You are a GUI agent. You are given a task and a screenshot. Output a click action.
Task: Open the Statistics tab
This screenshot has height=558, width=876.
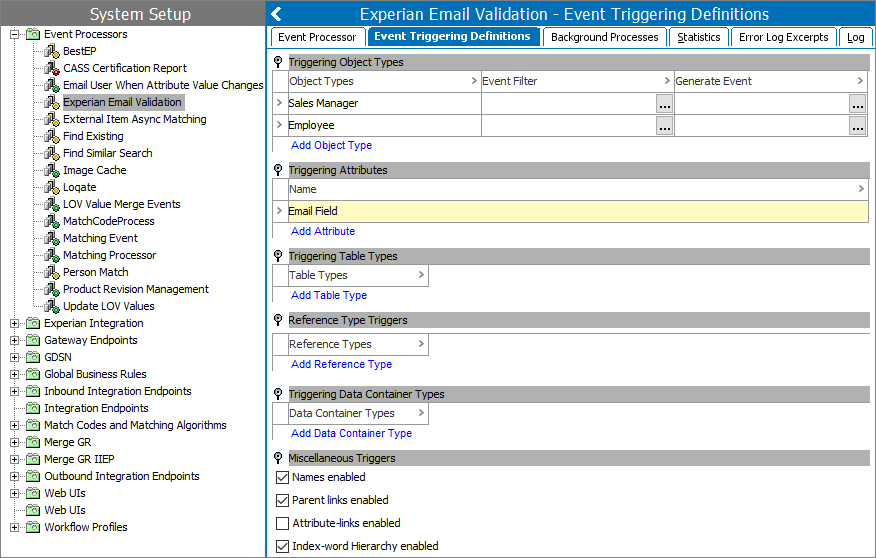point(699,37)
